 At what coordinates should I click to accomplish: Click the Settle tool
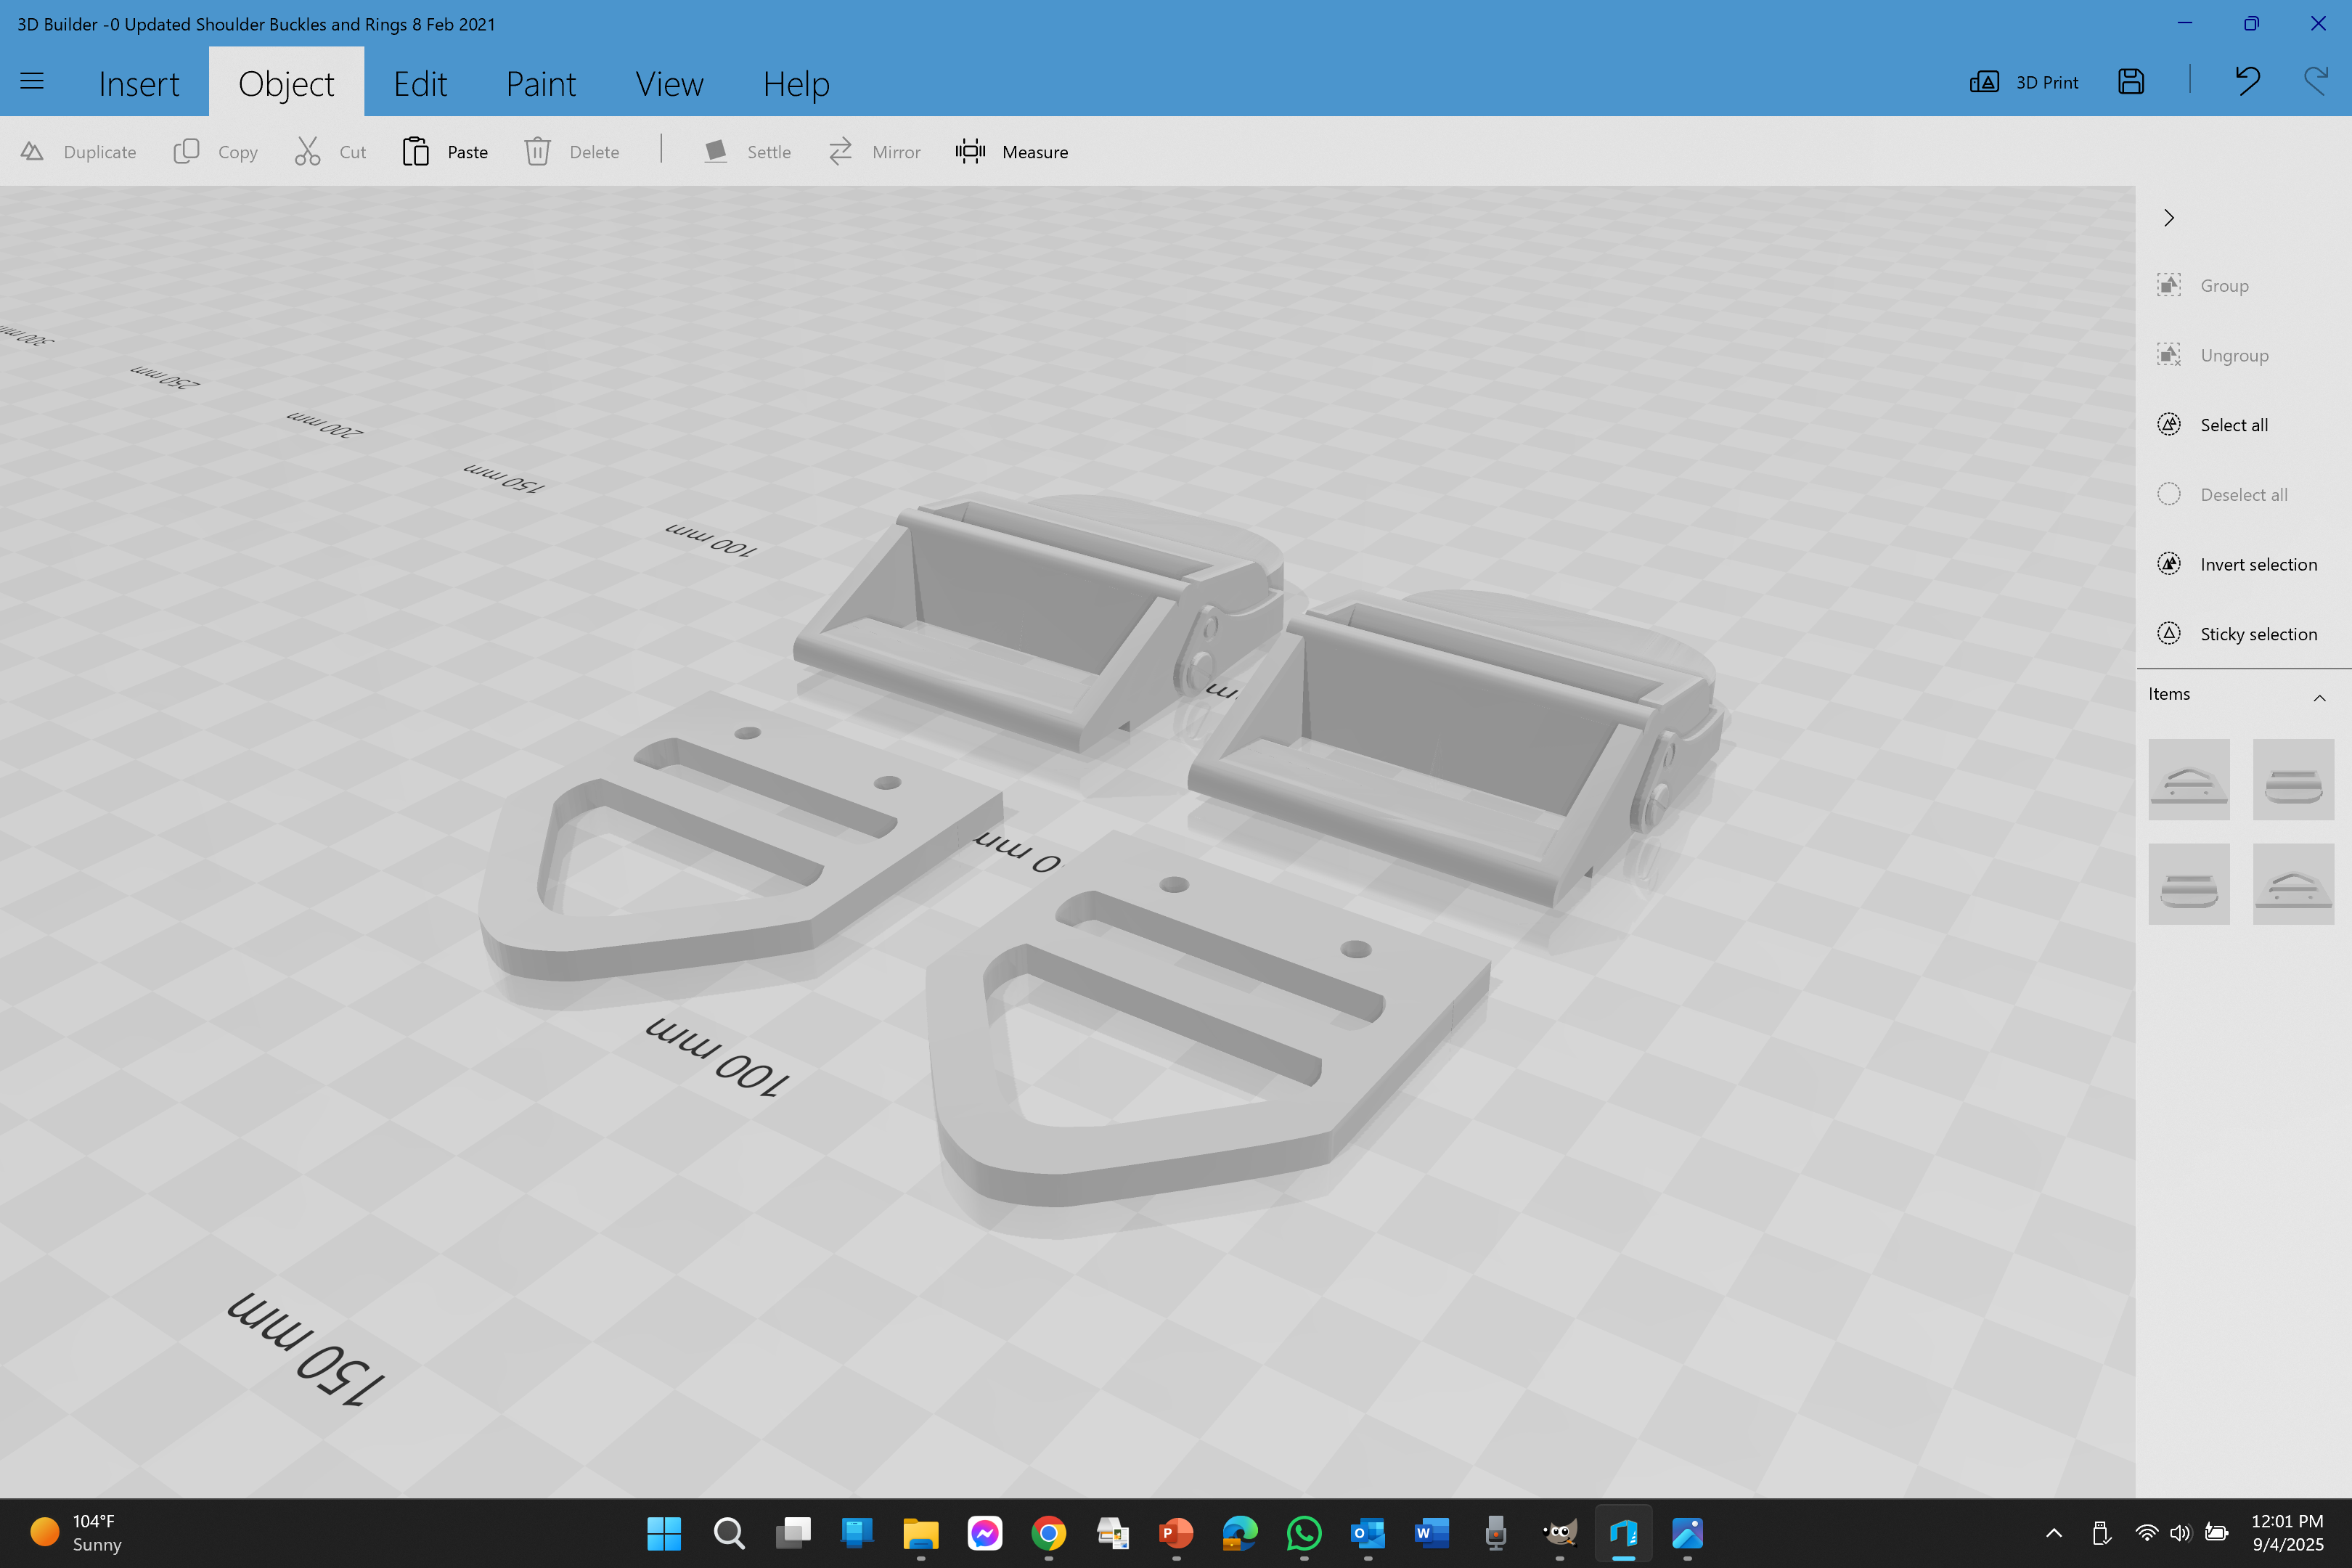pos(746,152)
